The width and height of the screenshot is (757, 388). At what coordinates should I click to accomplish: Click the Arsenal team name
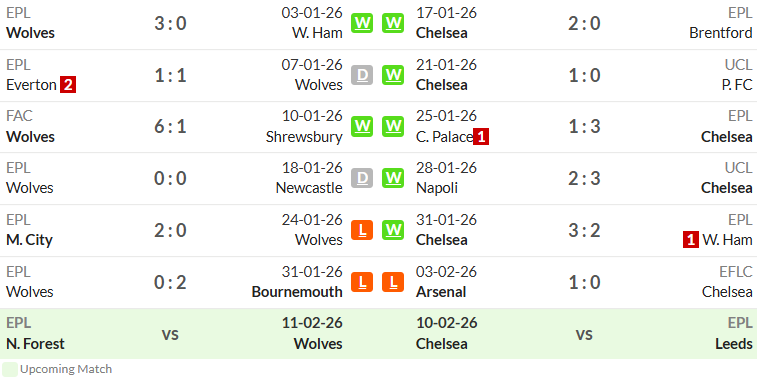(x=441, y=292)
